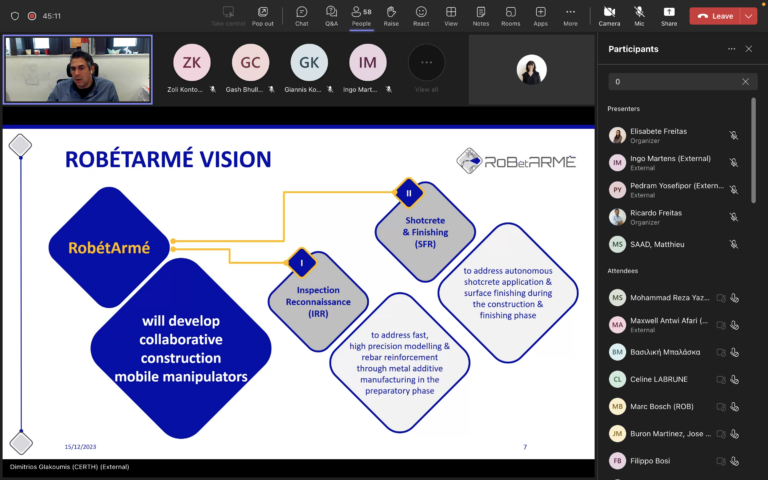Click the meeting timer 45:11
Screen dimensions: 768x480
tap(51, 16)
